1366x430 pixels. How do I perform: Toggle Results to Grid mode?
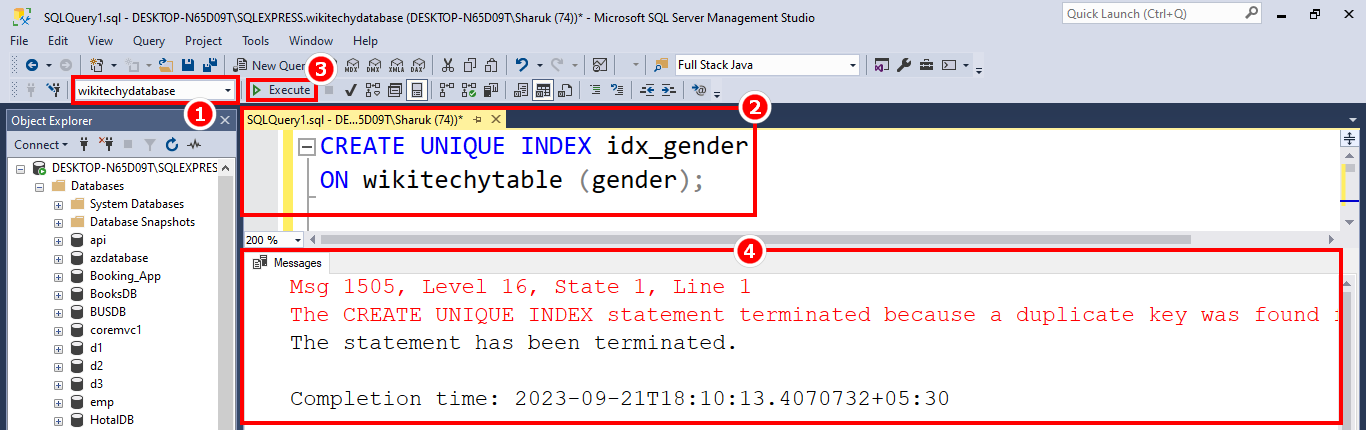(x=543, y=90)
